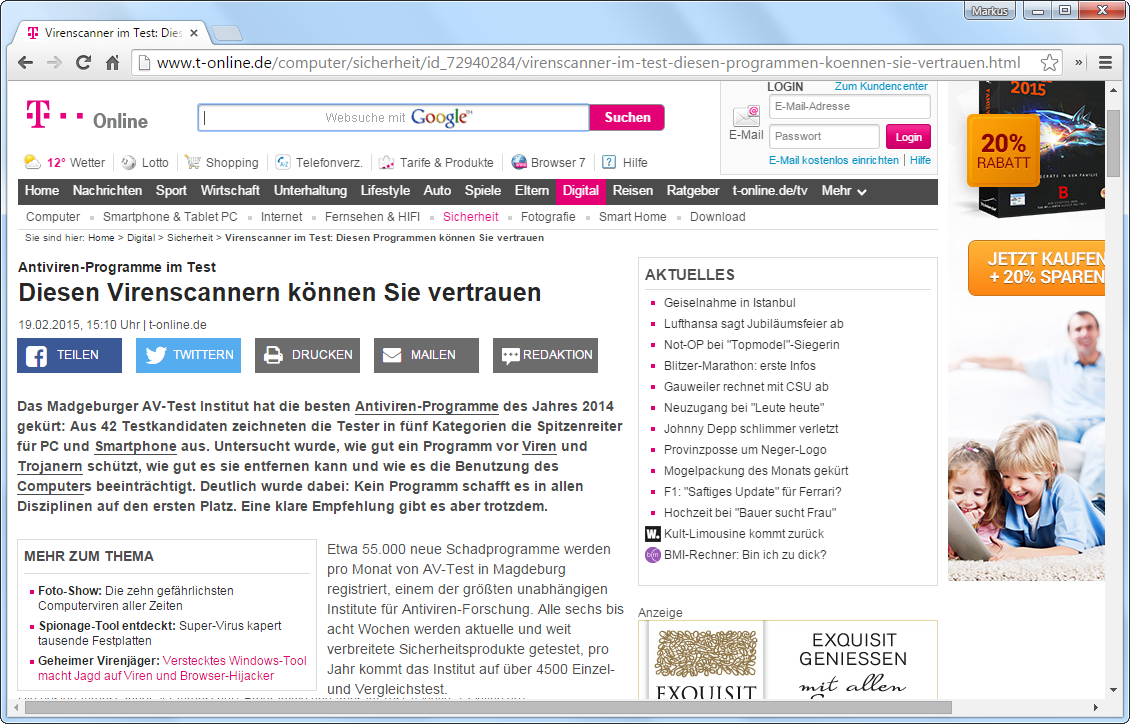This screenshot has height=724, width=1130.
Task: Expand the Mehr navigation dropdown
Action: pos(844,191)
